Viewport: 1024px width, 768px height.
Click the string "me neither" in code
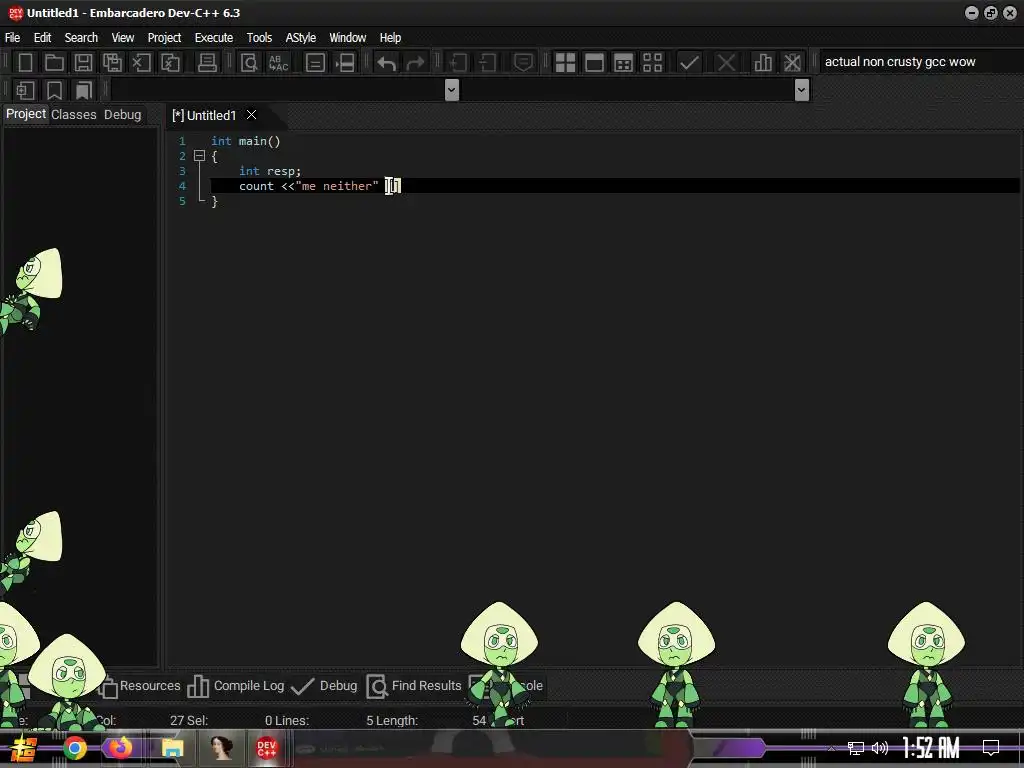(337, 186)
